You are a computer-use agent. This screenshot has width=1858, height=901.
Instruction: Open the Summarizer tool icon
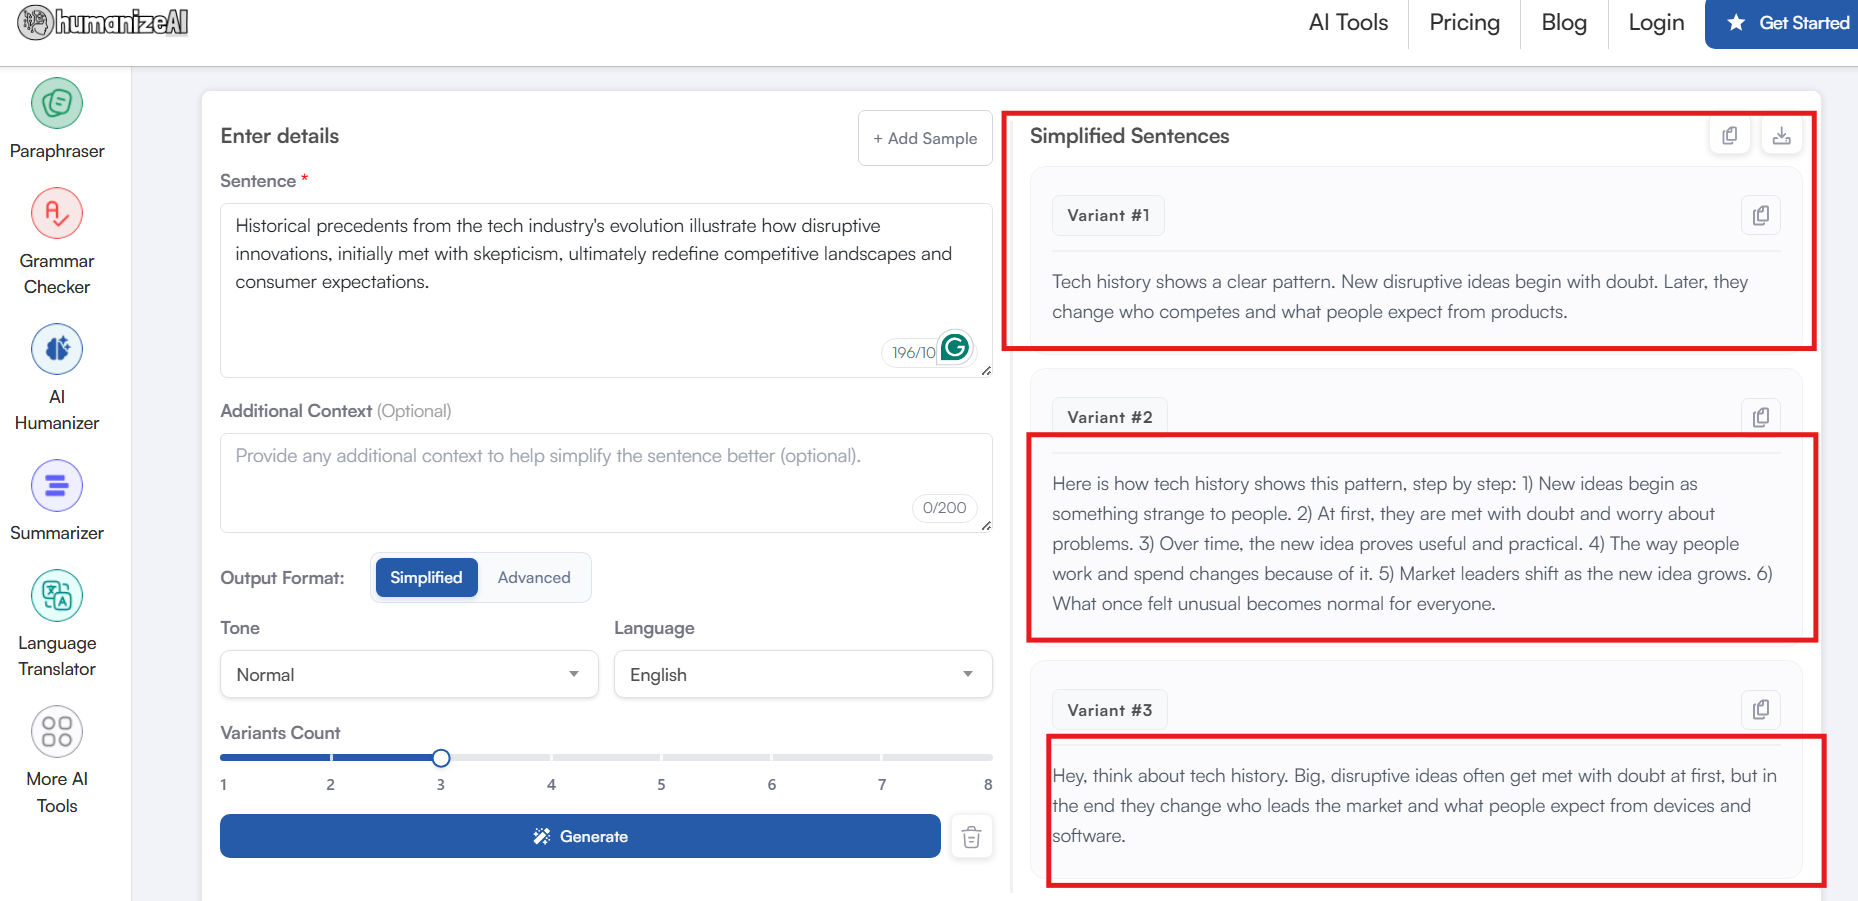(x=57, y=486)
